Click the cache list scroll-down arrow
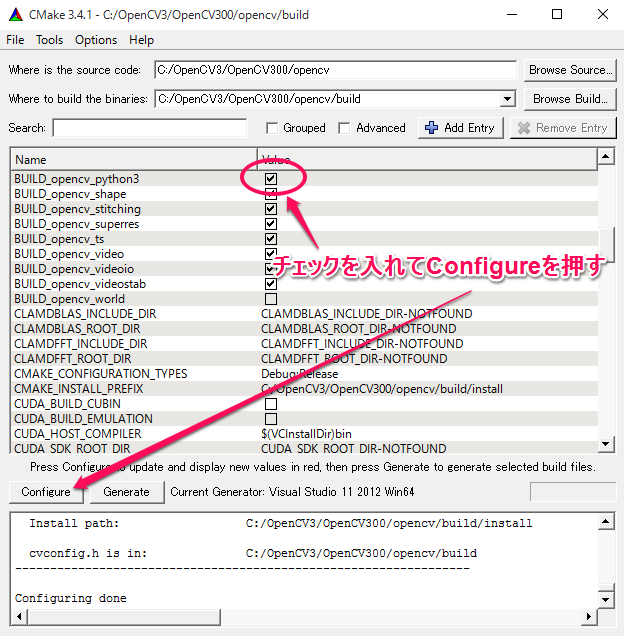 [606, 444]
